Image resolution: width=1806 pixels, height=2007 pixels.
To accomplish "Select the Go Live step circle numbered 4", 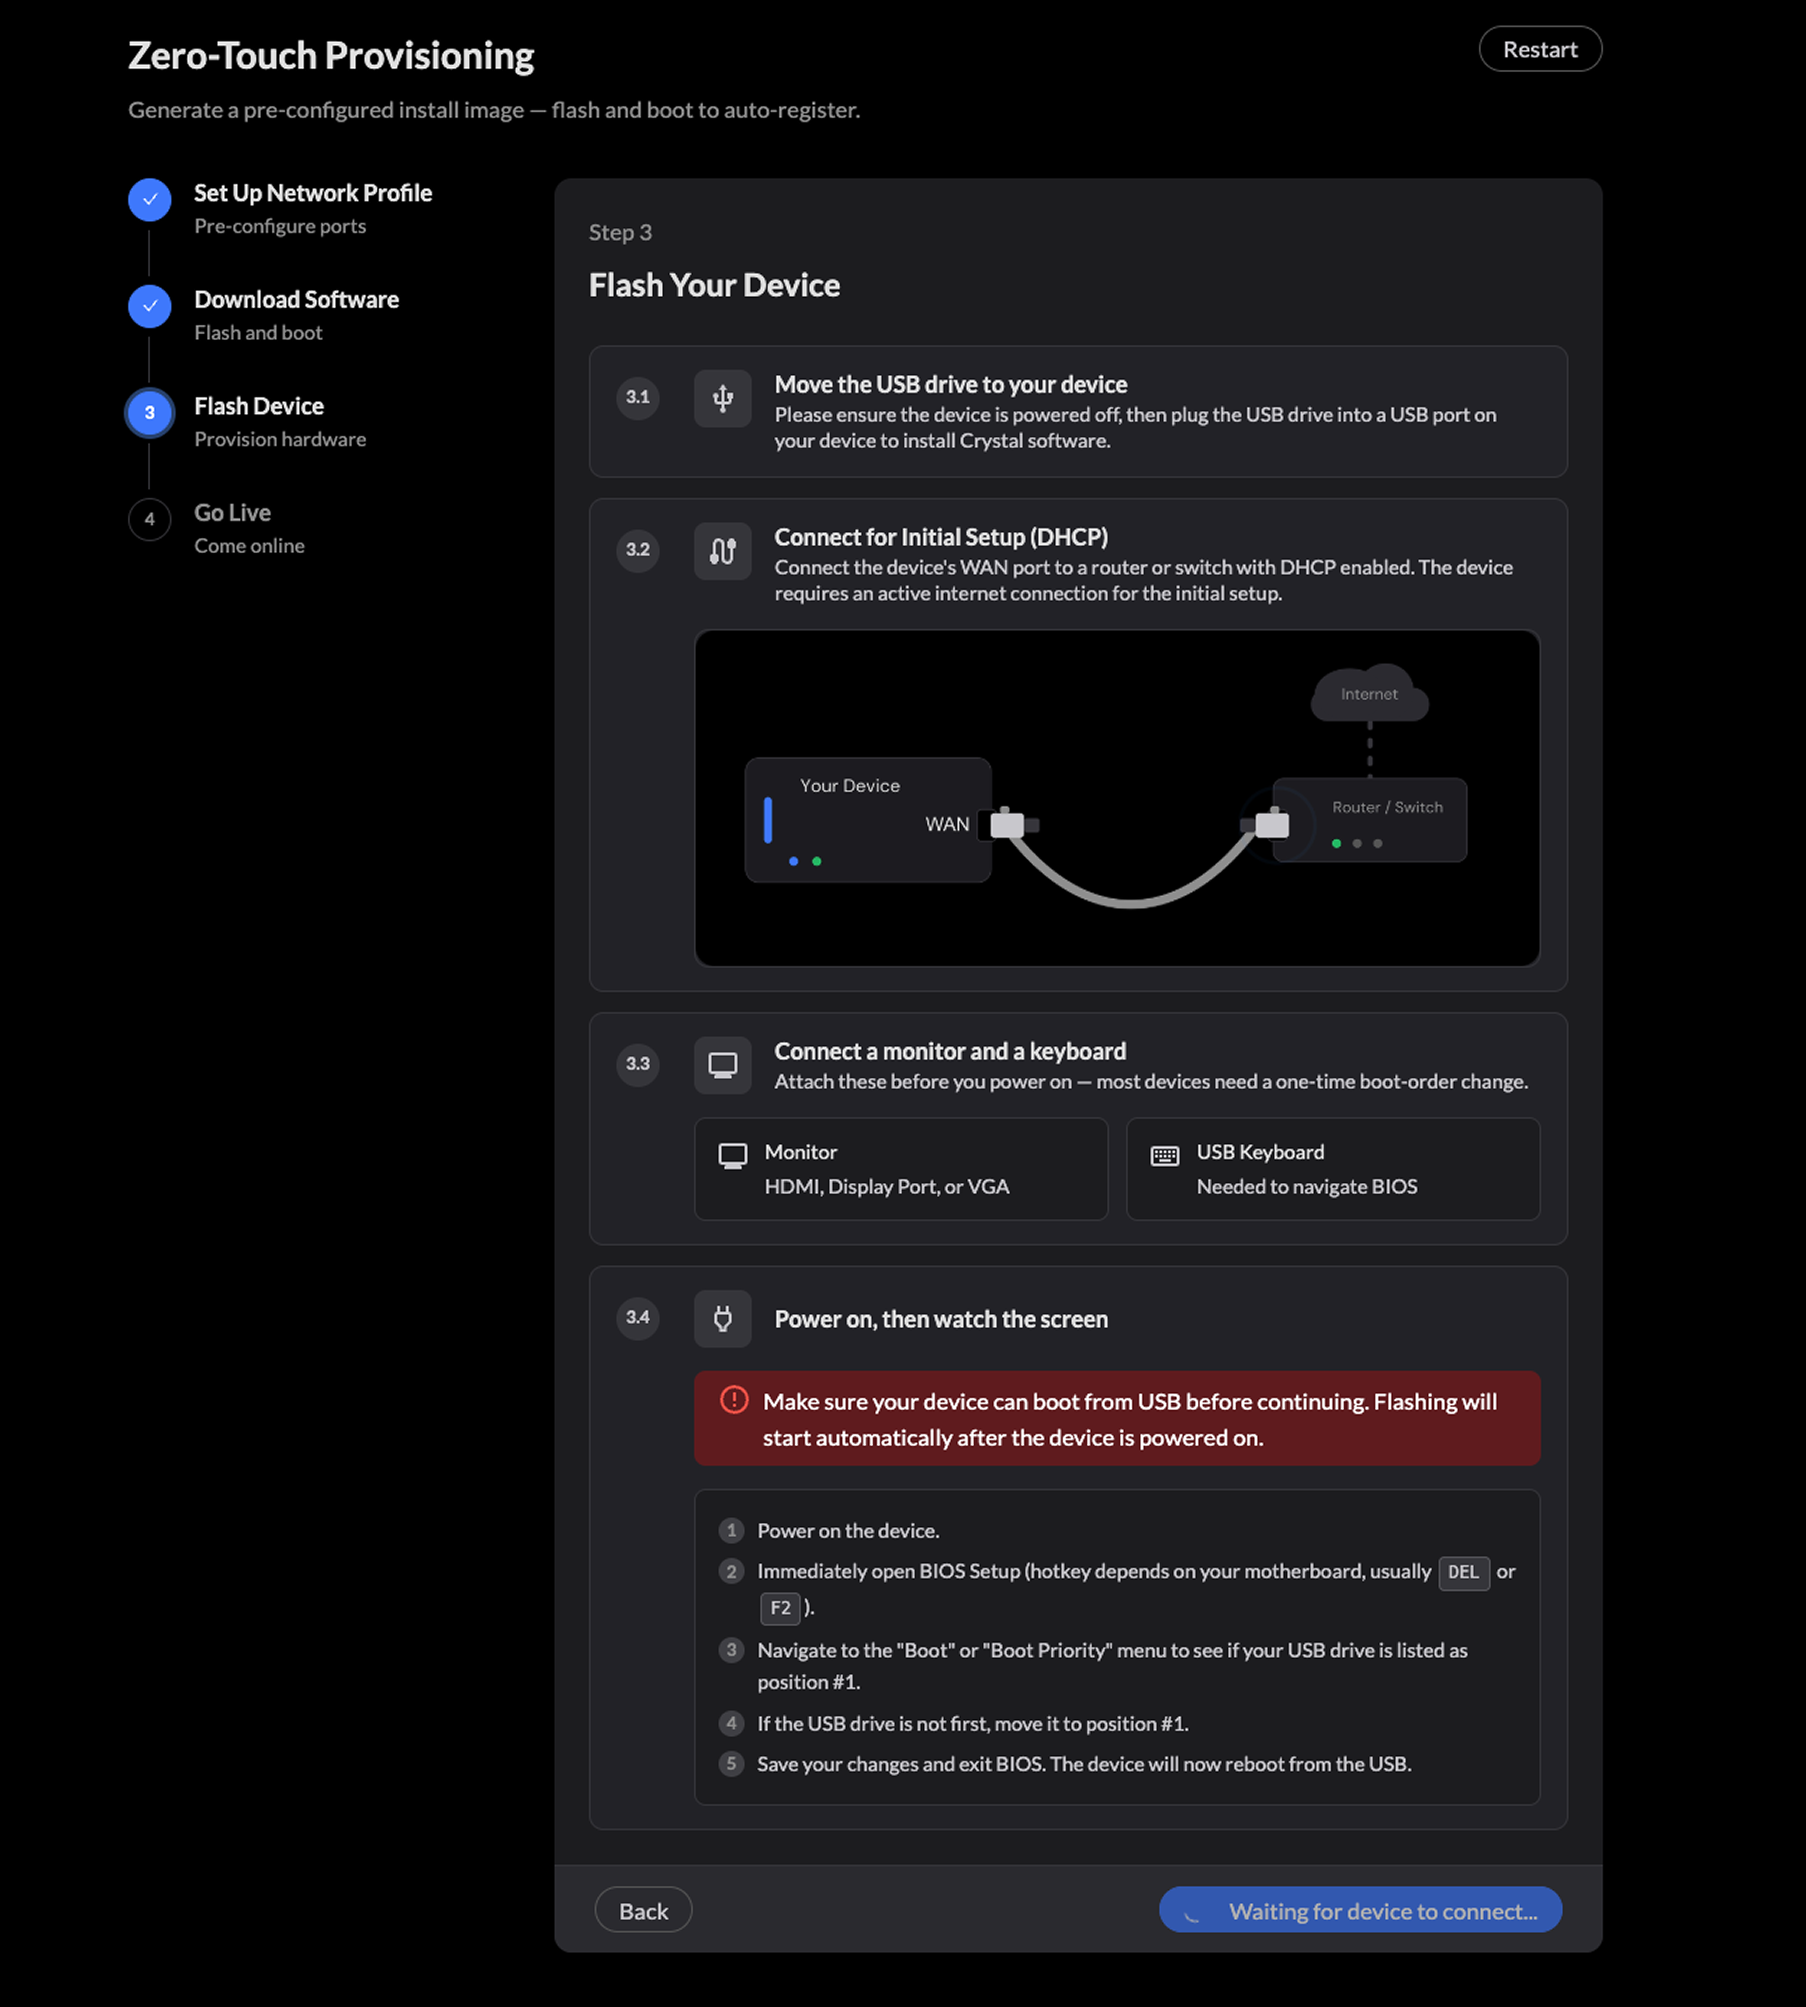I will coord(149,519).
